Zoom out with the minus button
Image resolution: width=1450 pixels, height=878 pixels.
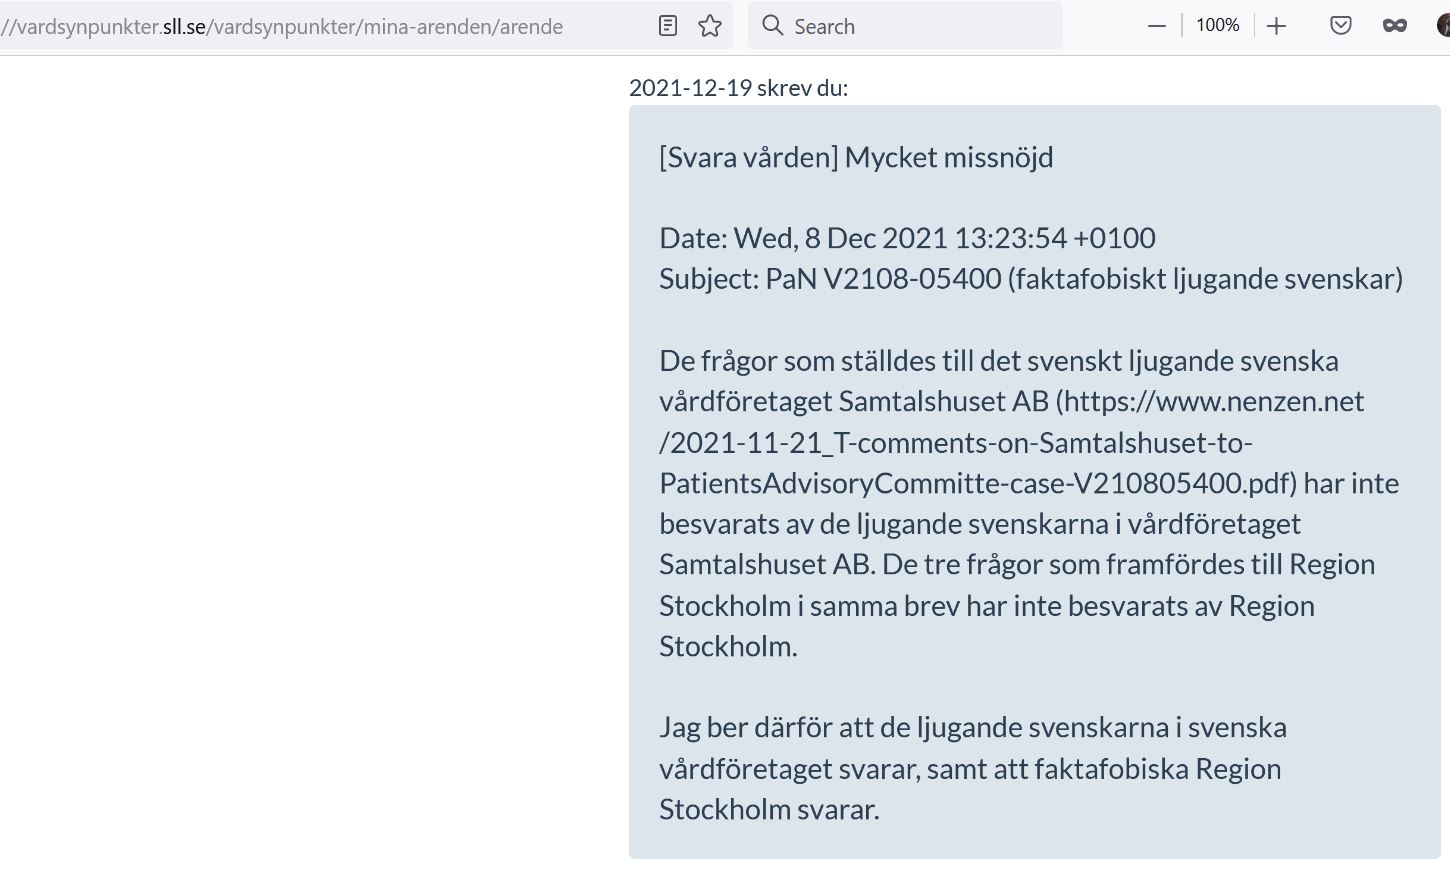point(1157,26)
